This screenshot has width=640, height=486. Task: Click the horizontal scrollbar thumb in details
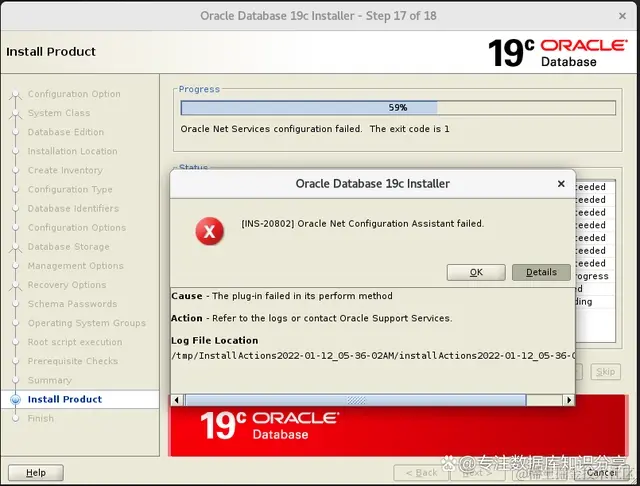click(356, 400)
